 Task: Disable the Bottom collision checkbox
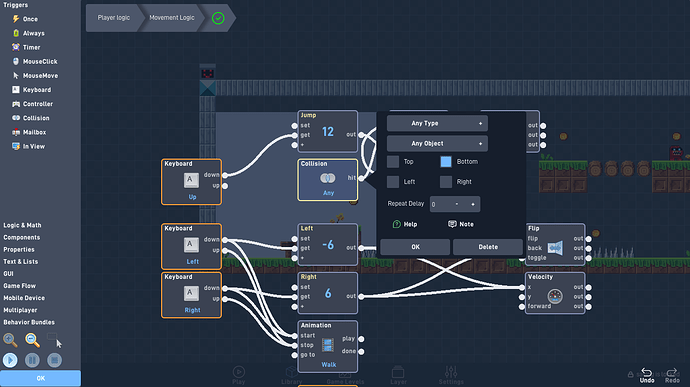pos(446,162)
